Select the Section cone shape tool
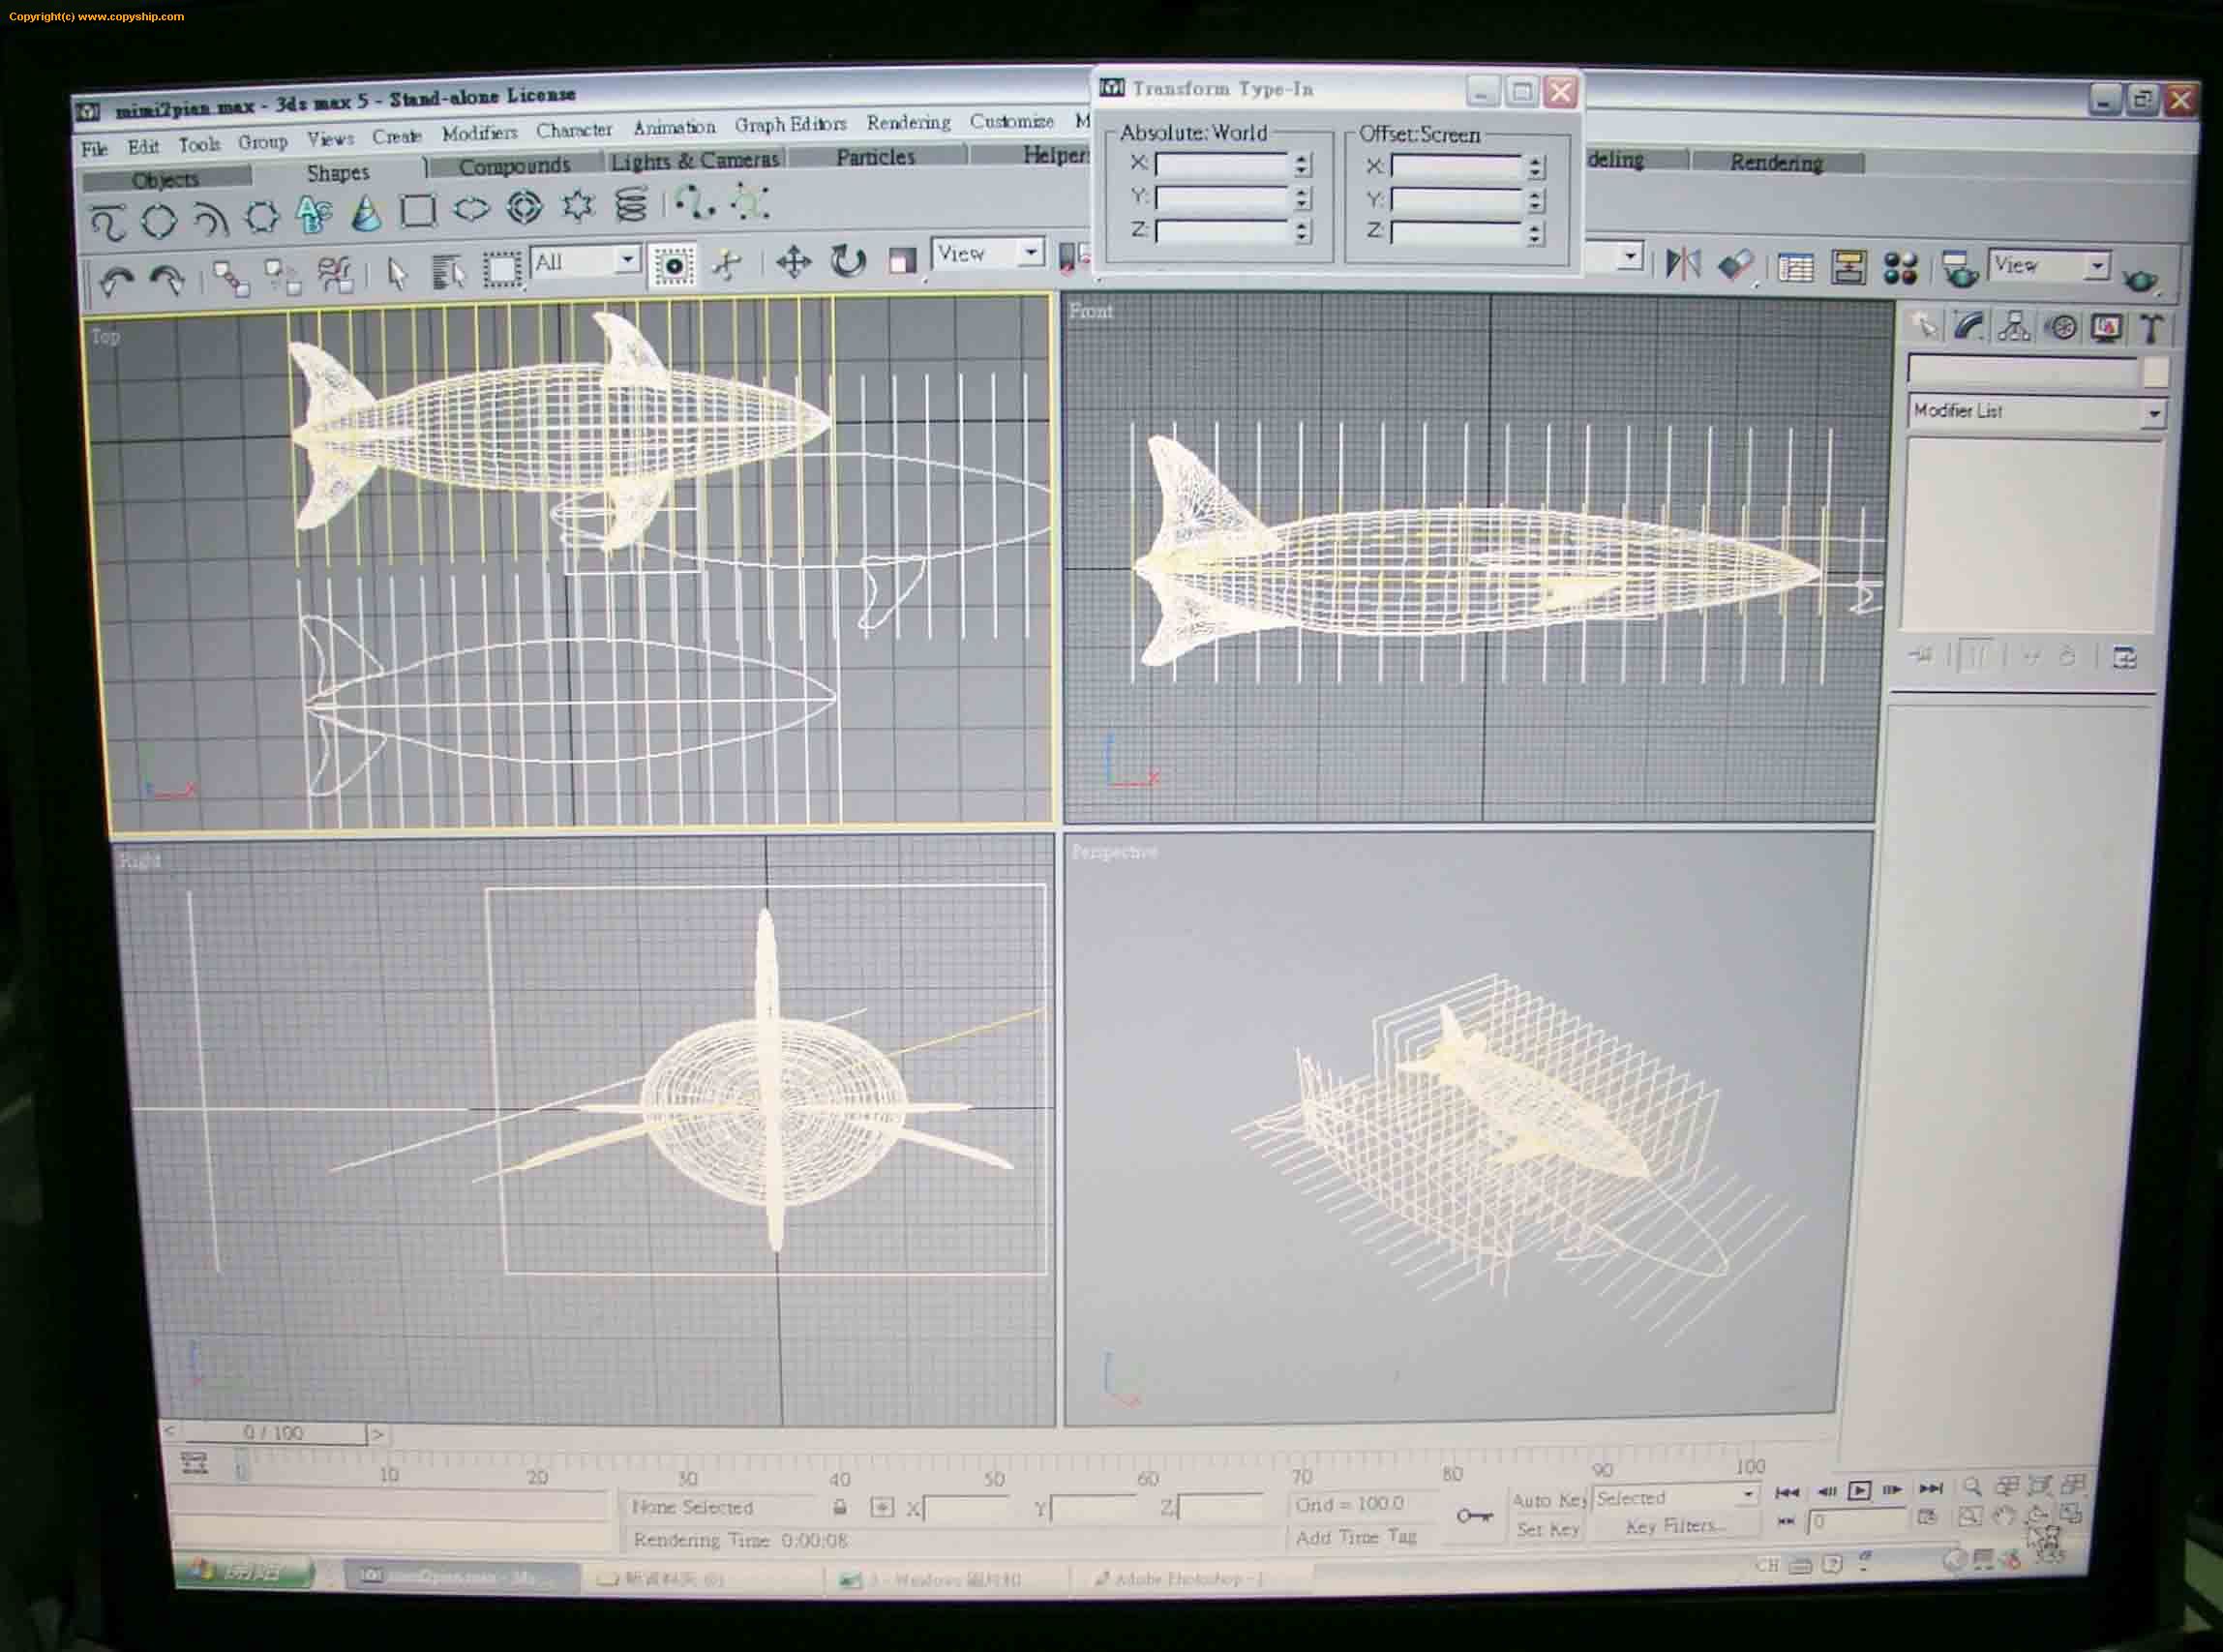 tap(366, 213)
